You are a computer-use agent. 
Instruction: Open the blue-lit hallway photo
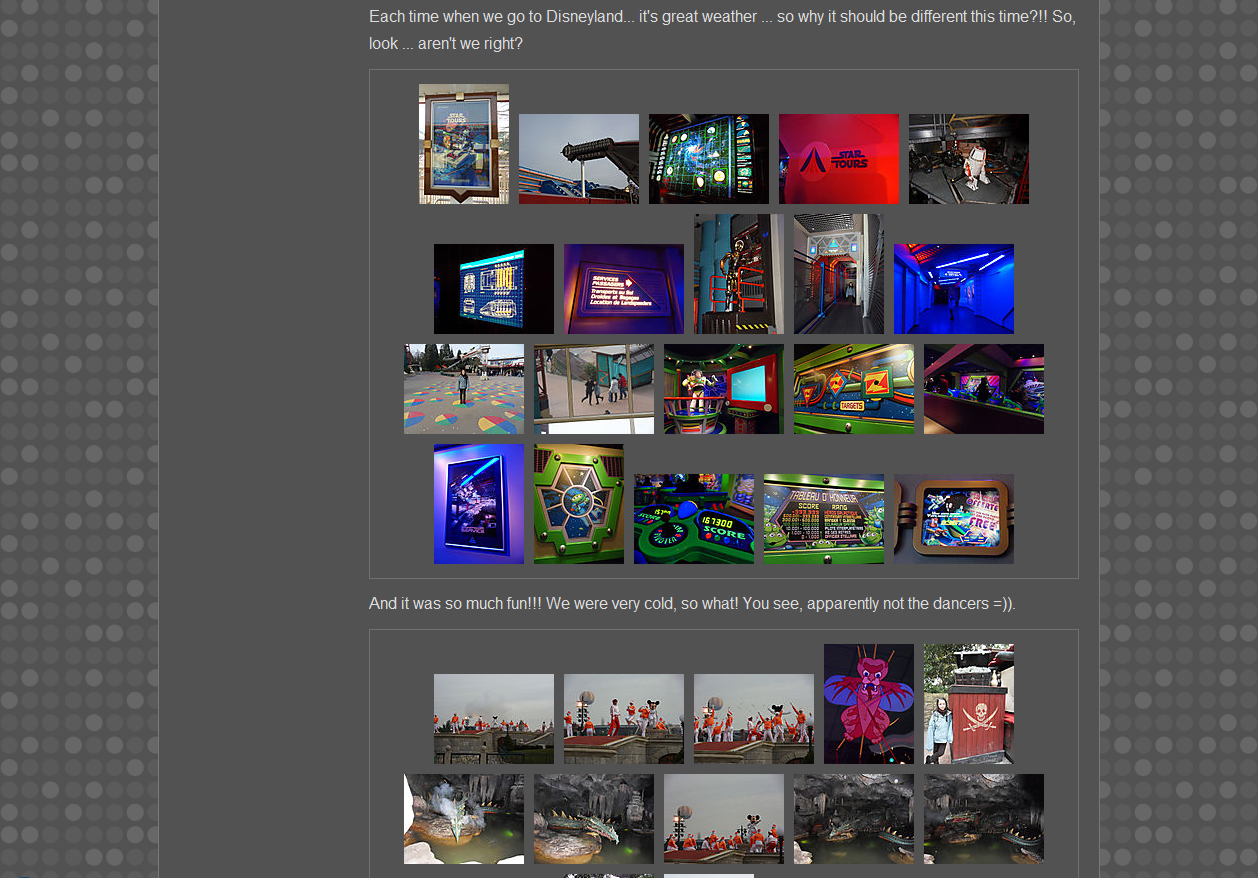click(x=953, y=289)
